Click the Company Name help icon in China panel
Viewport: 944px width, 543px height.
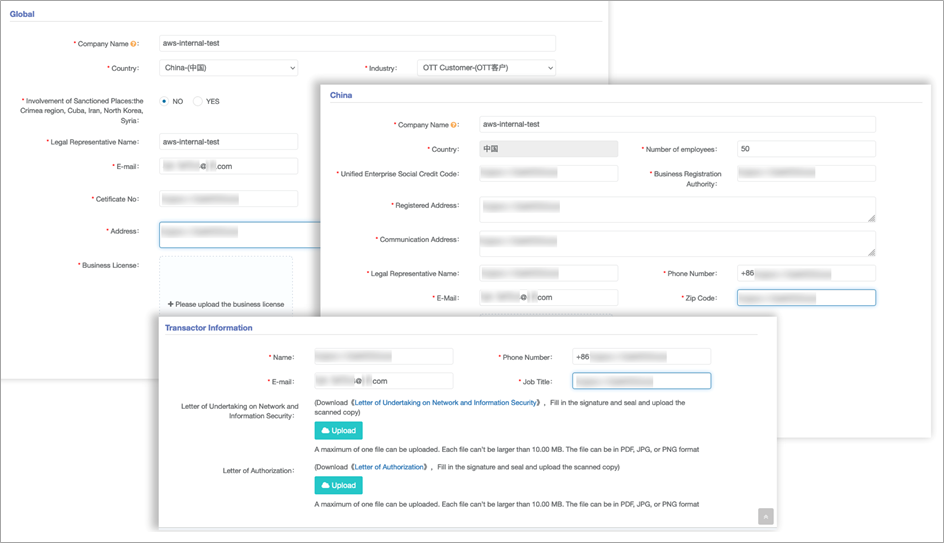[453, 125]
